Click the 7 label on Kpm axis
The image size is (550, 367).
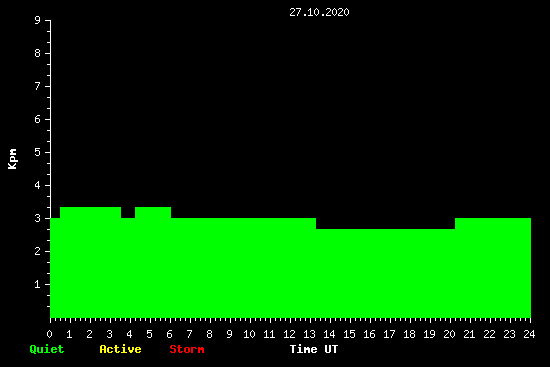38,86
